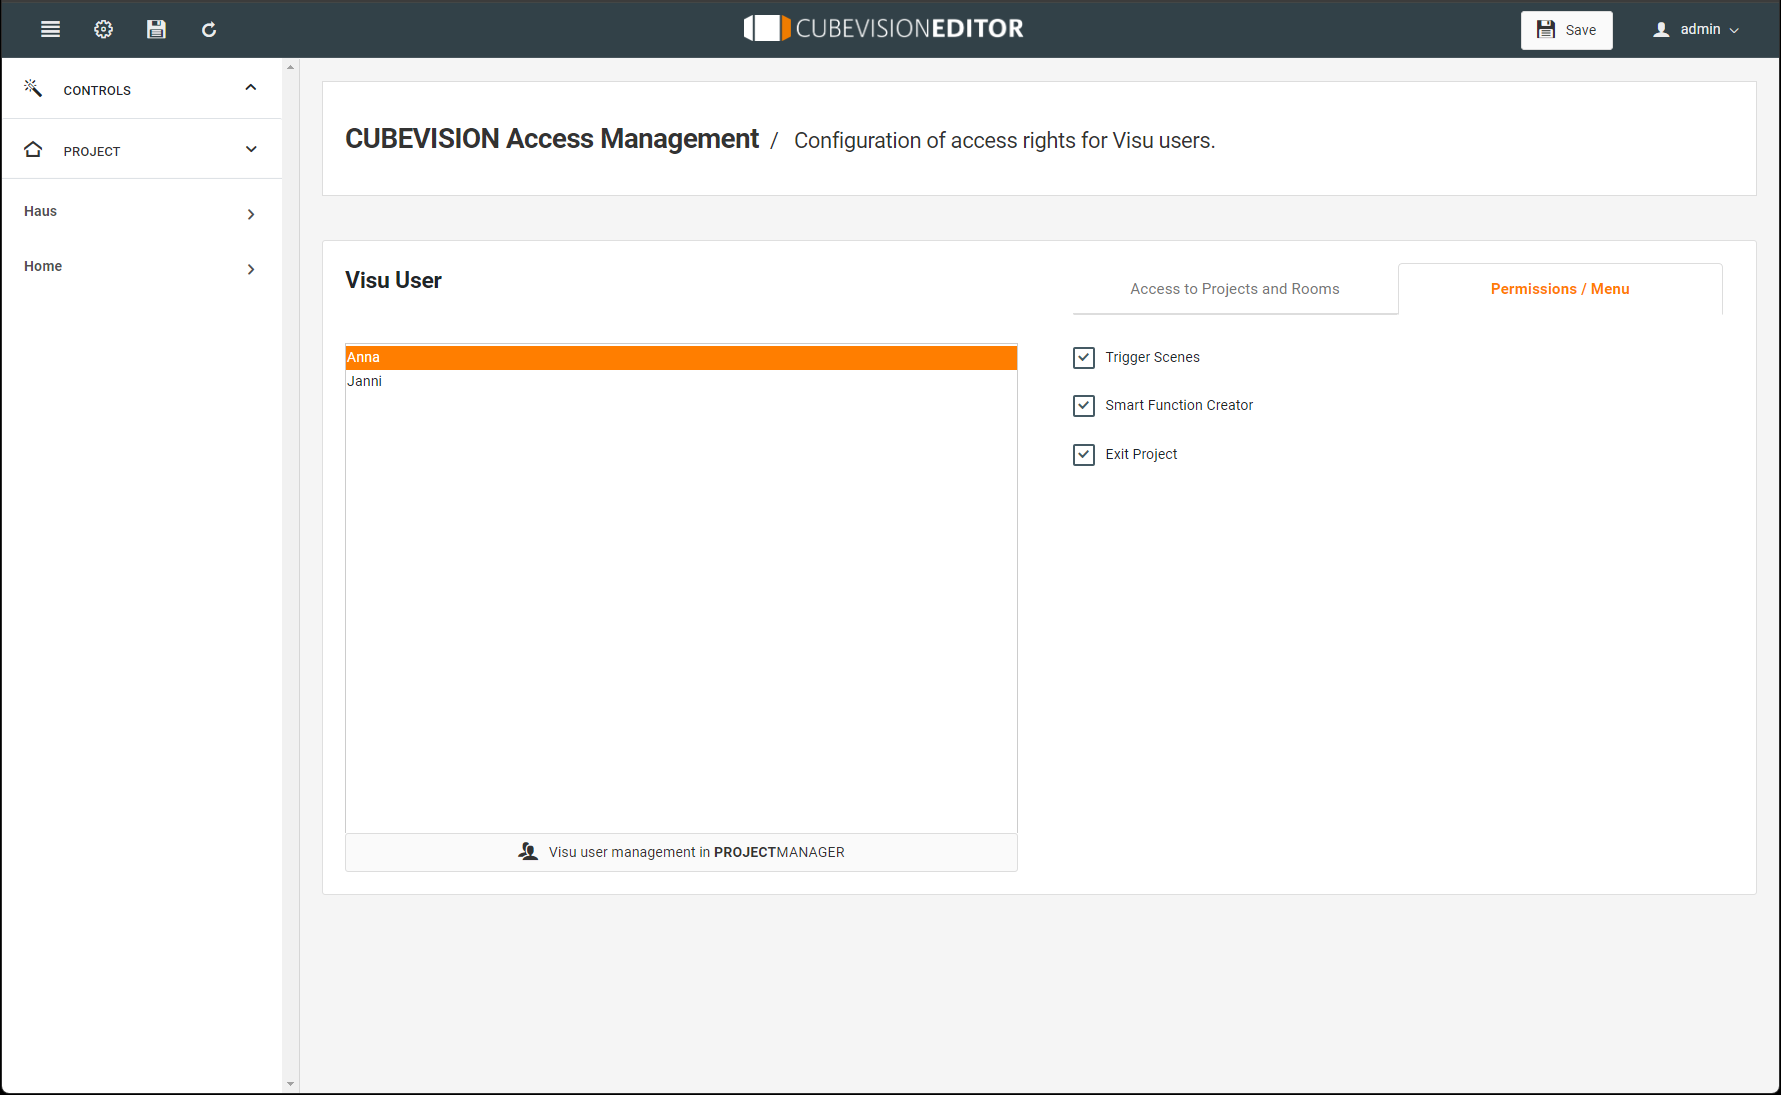Click the Controls magic wand icon

pos(33,88)
